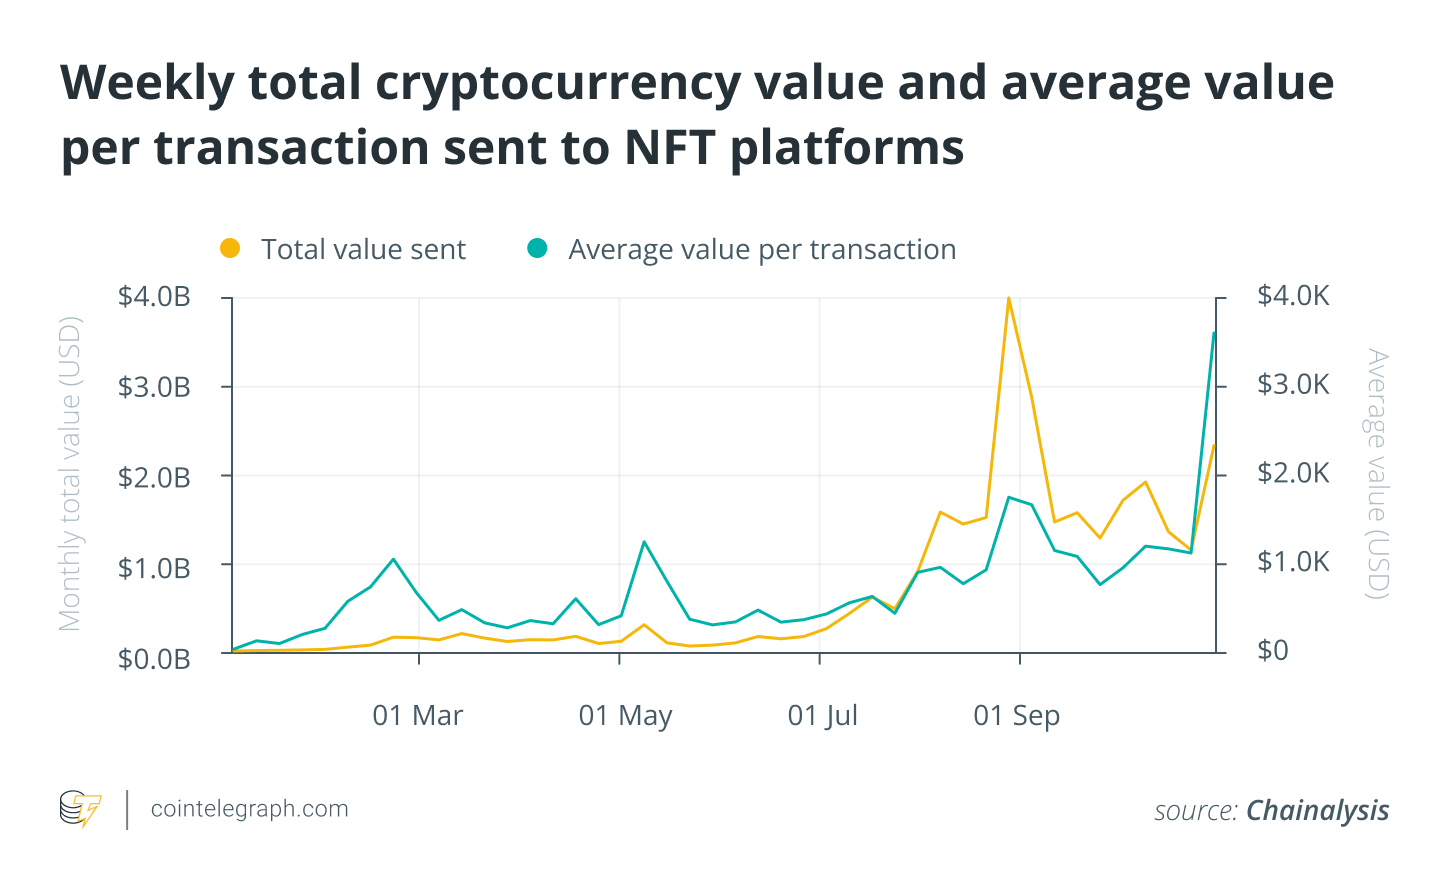Click the "Monthly total value (USD)" axis title

click(x=70, y=474)
